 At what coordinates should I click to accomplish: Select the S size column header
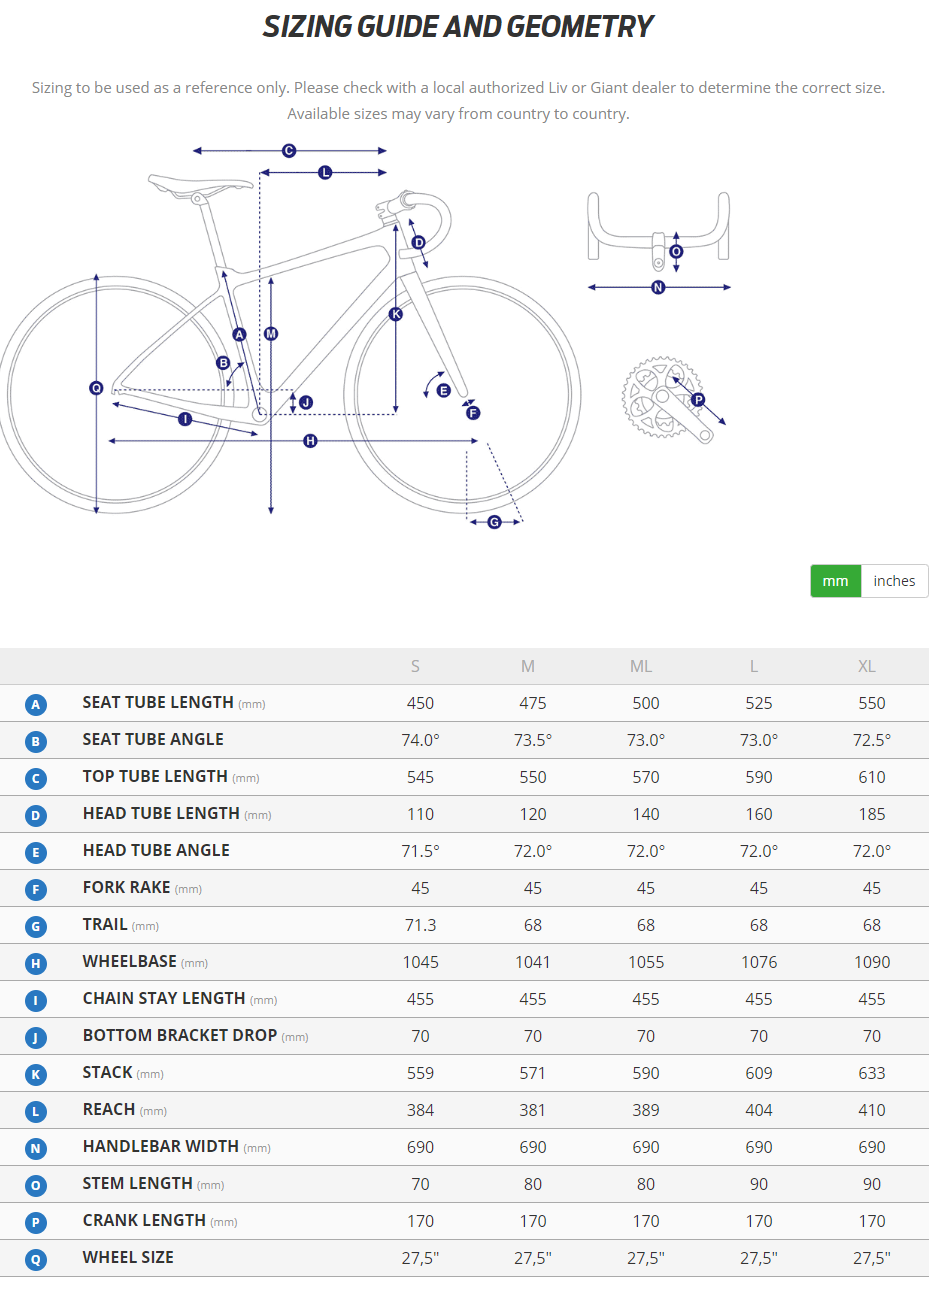pyautogui.click(x=415, y=666)
